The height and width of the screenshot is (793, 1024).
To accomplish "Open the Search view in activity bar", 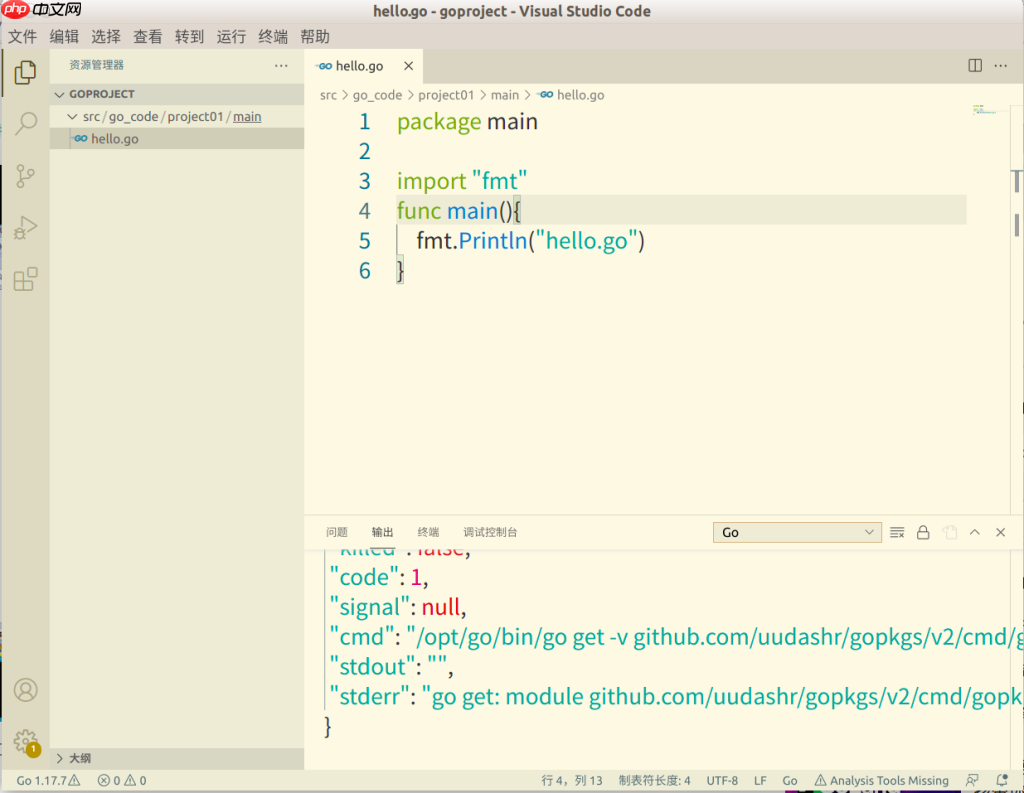I will [26, 123].
